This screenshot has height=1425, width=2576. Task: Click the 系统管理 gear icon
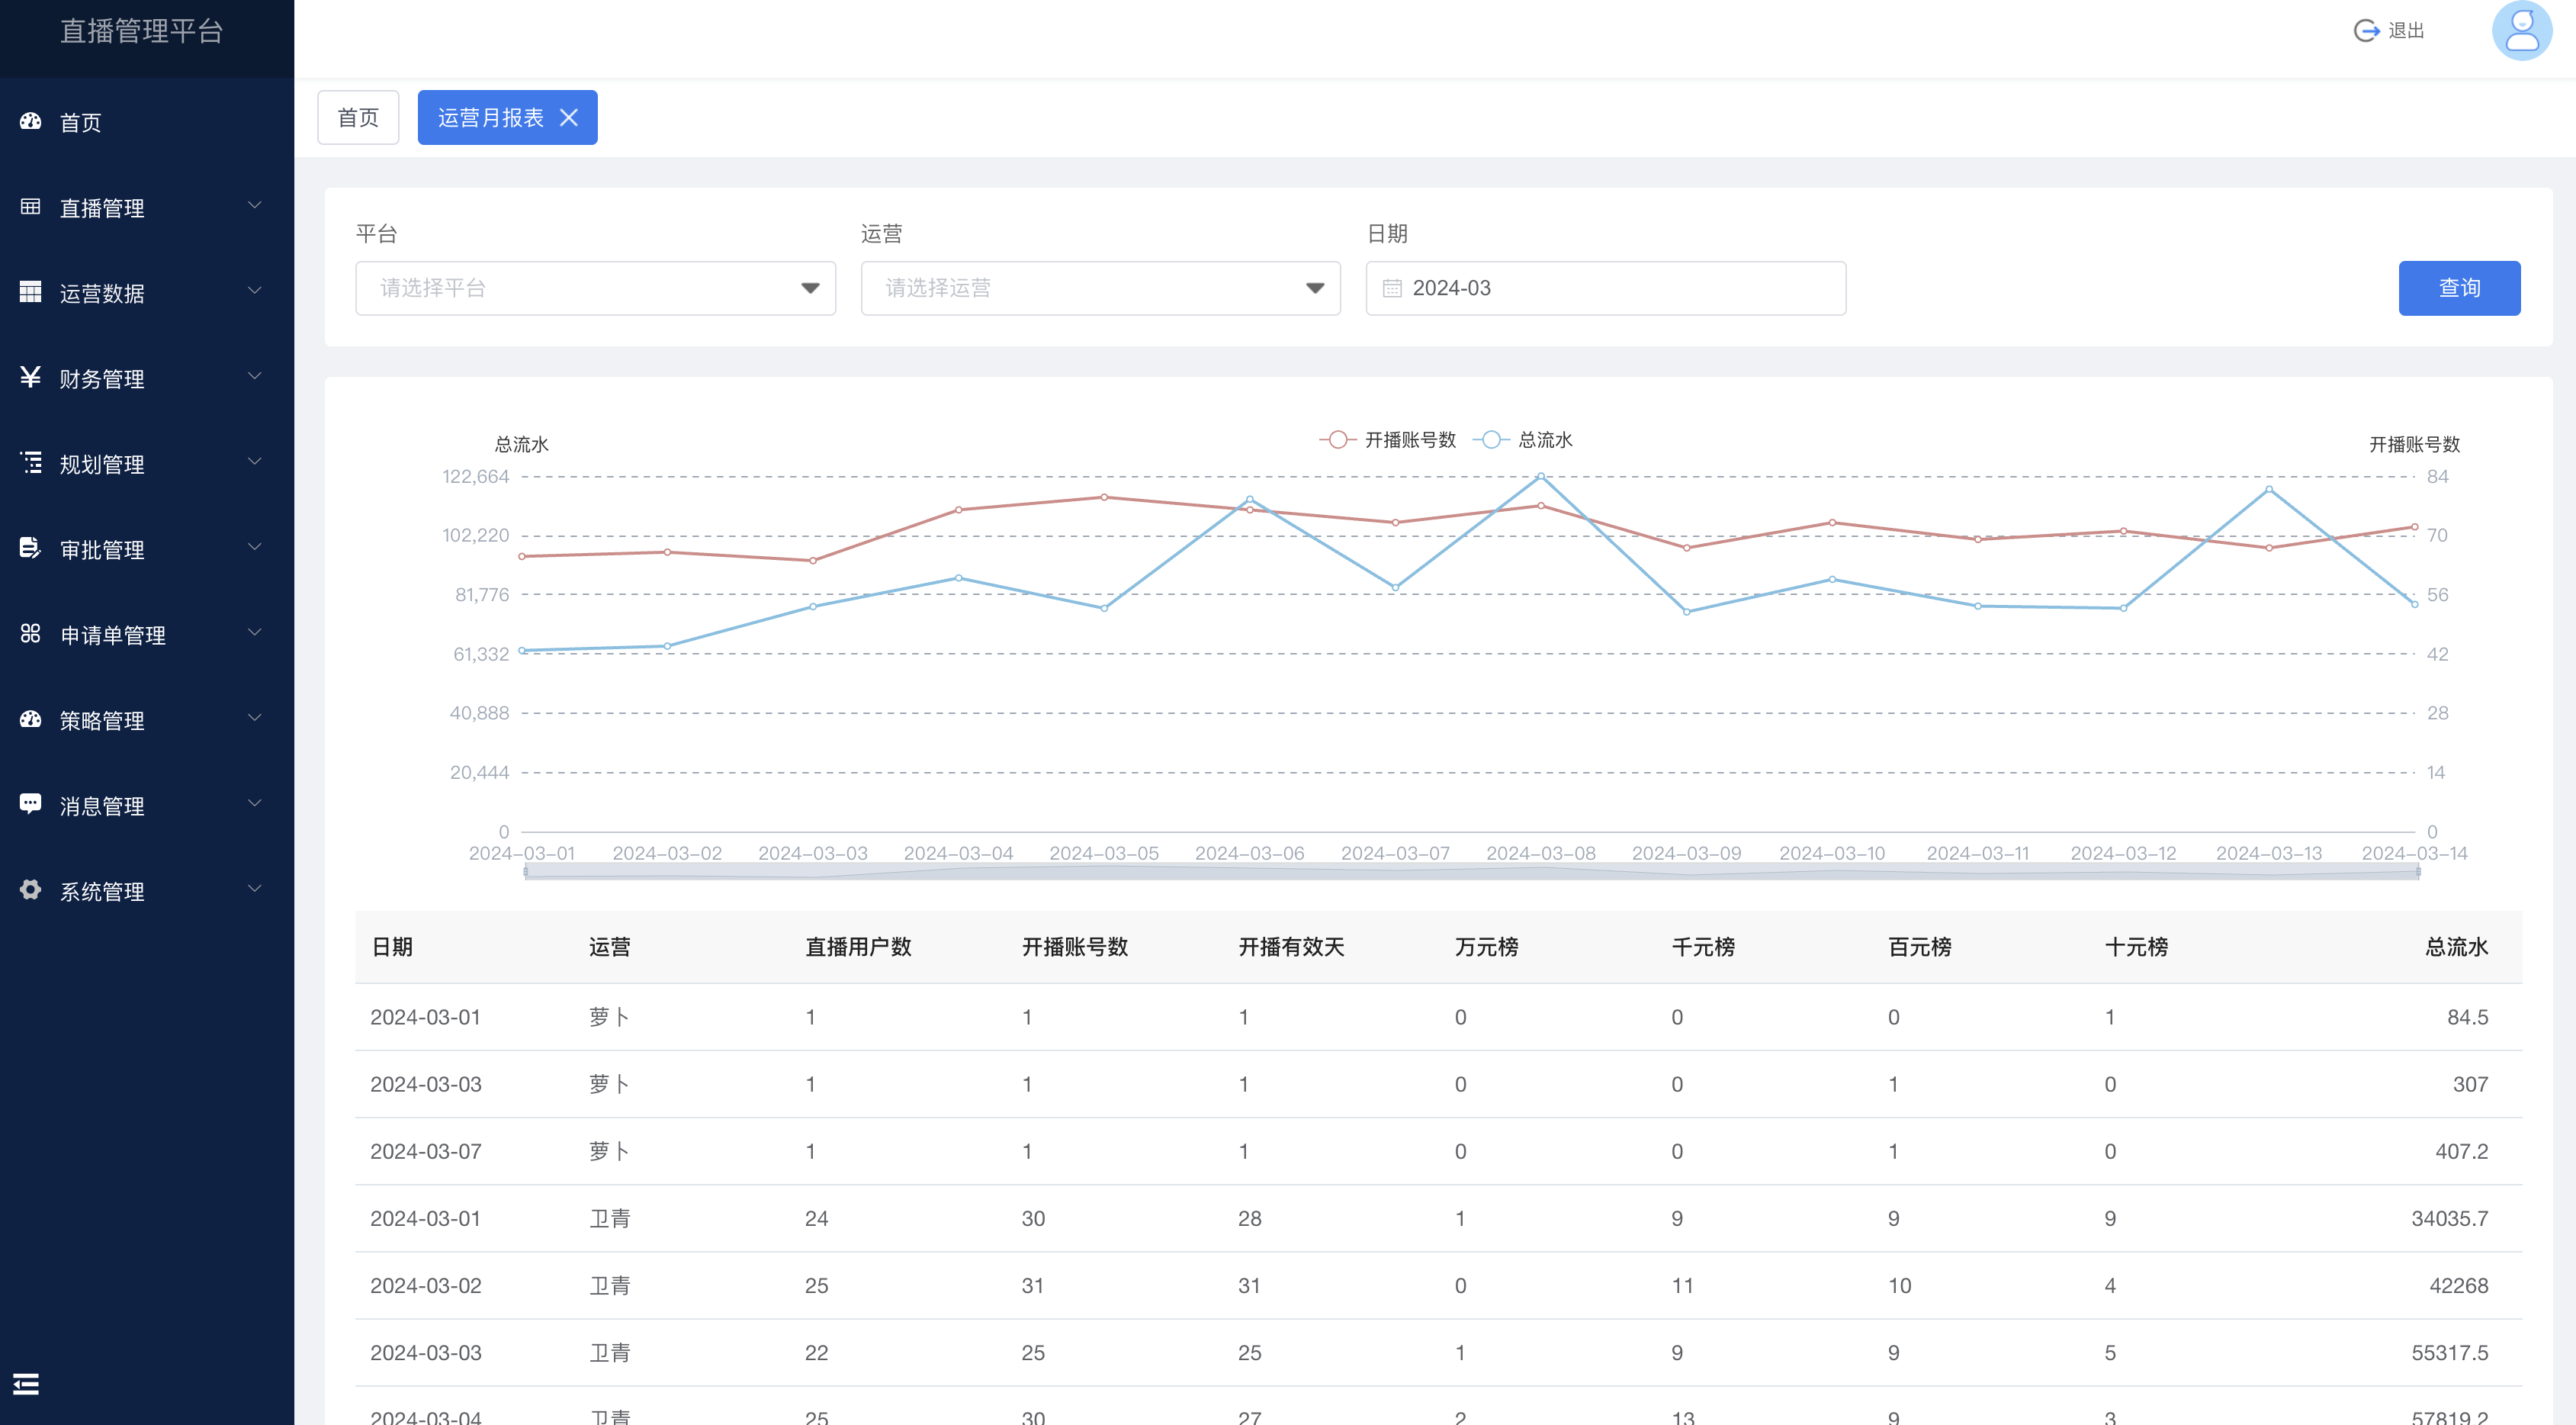[x=30, y=889]
